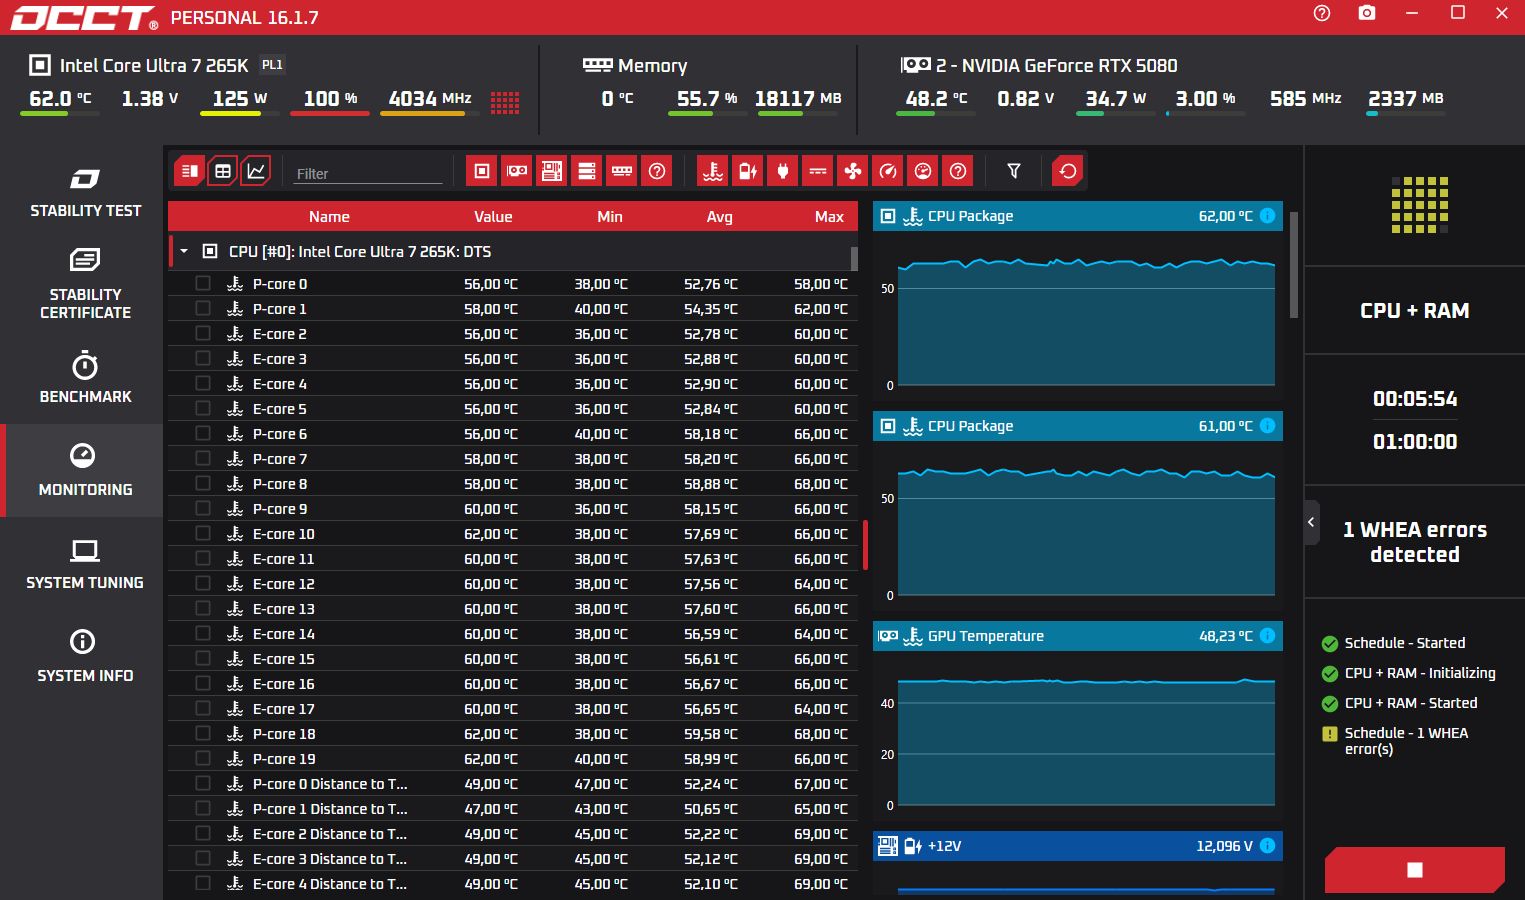Screen dimensions: 1525x900
Task: Click the '1 WHEA errors detected' message
Action: [x=1414, y=542]
